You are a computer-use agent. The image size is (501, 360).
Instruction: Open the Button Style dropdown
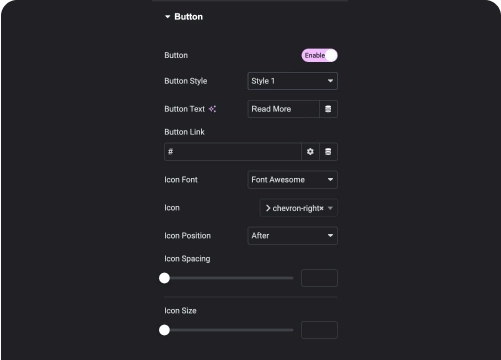coord(292,81)
